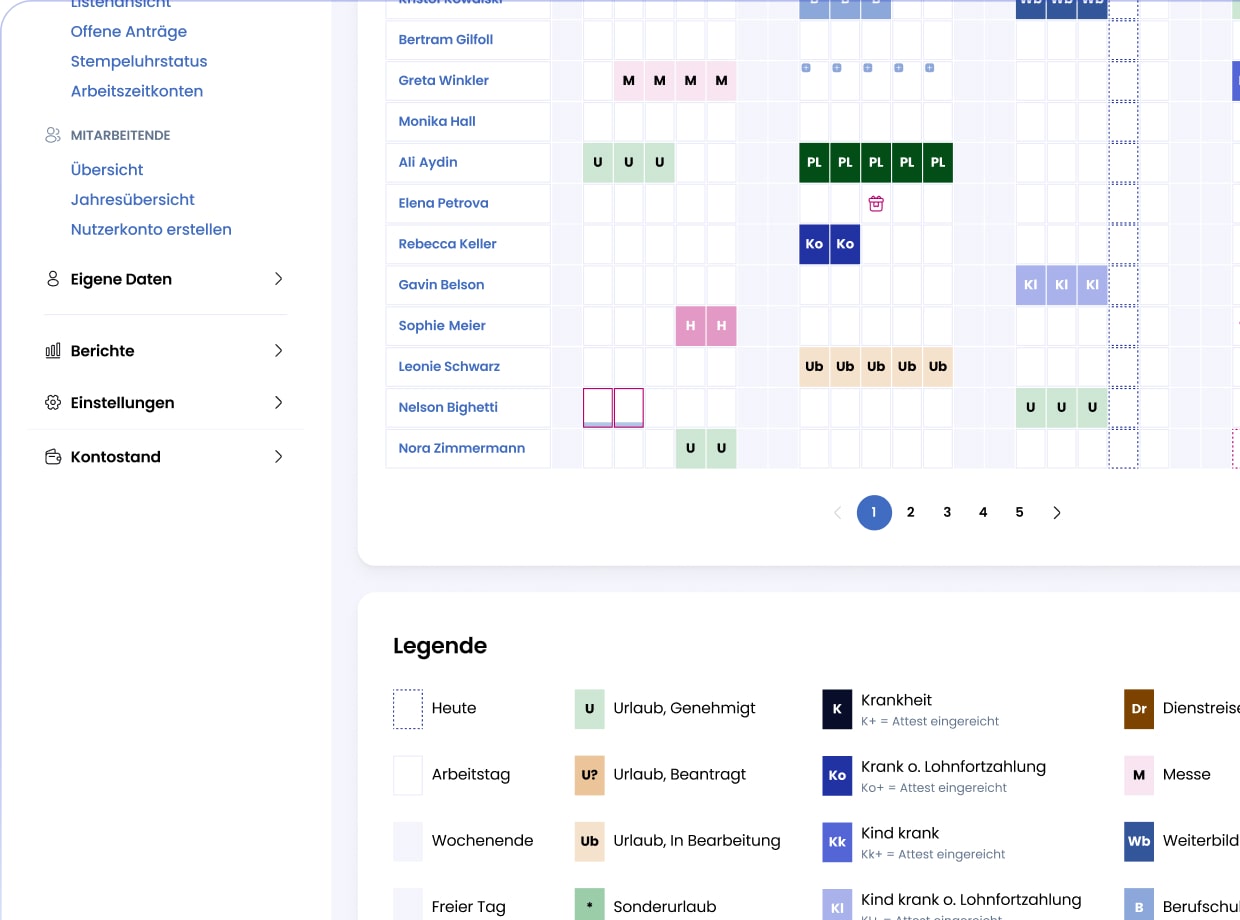Image resolution: width=1240 pixels, height=920 pixels.
Task: Click the Berichte bar chart icon
Action: click(53, 351)
